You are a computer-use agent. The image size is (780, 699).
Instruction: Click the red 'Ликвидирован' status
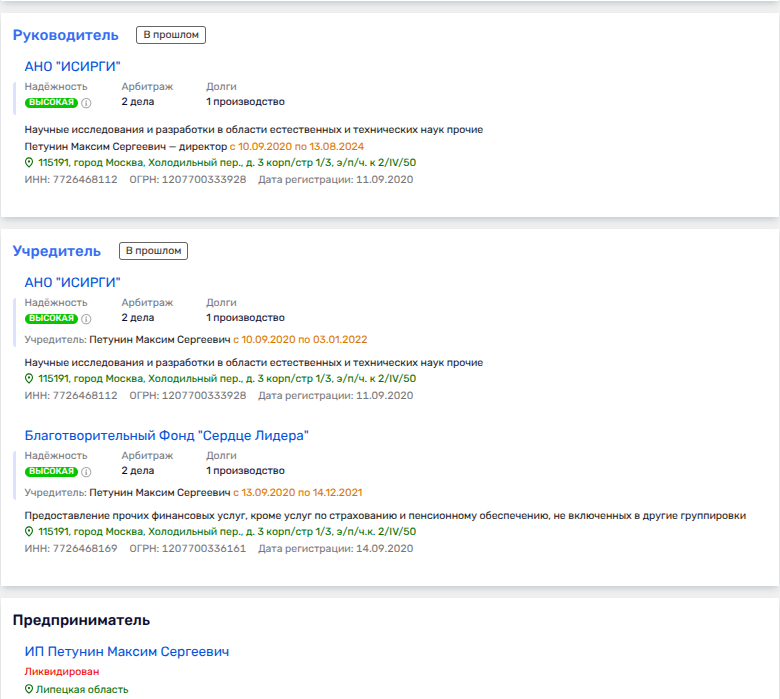[62, 672]
